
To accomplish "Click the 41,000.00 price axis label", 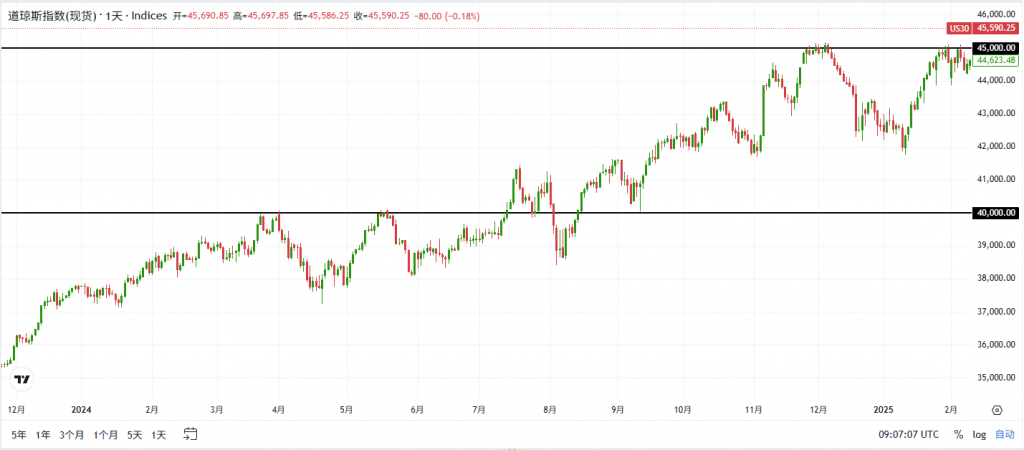I will pyautogui.click(x=995, y=179).
